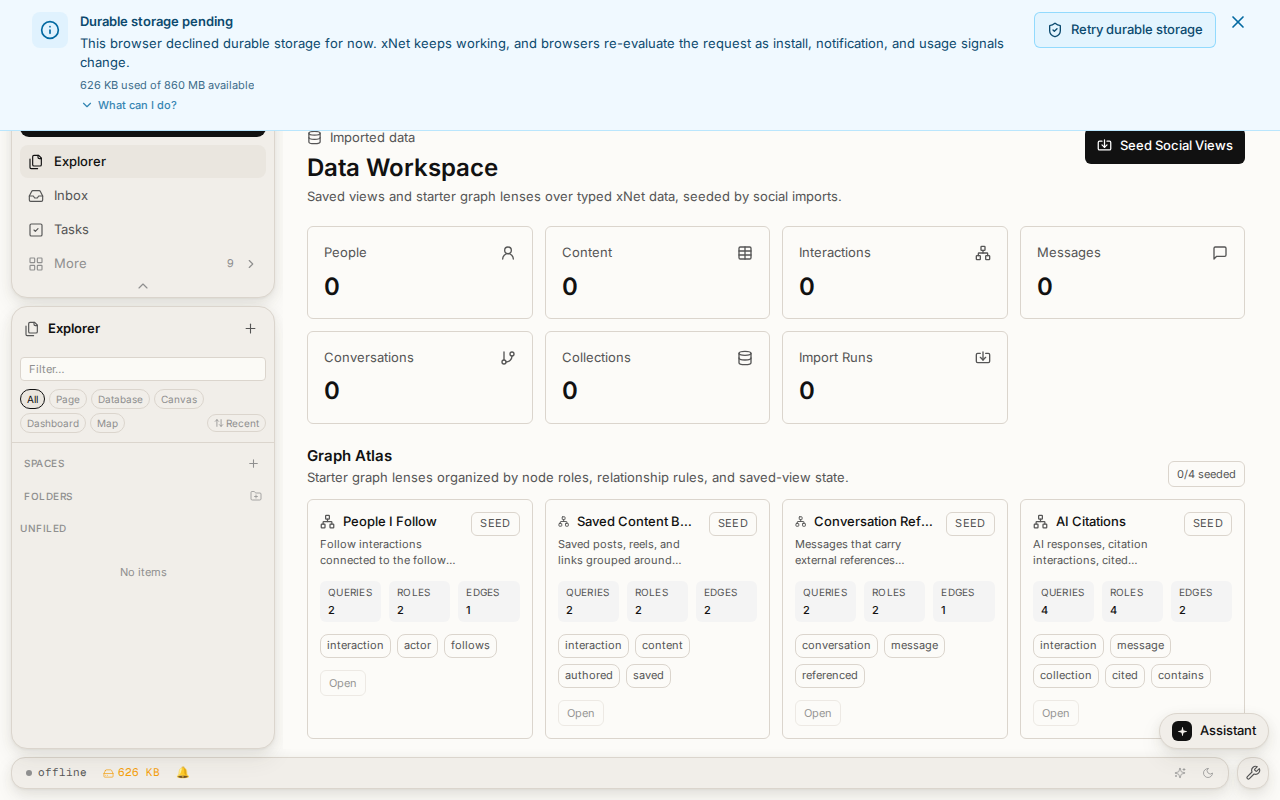Click the graph icon on AI Citations card
Screen dimensions: 1280x800
pyautogui.click(x=1040, y=522)
